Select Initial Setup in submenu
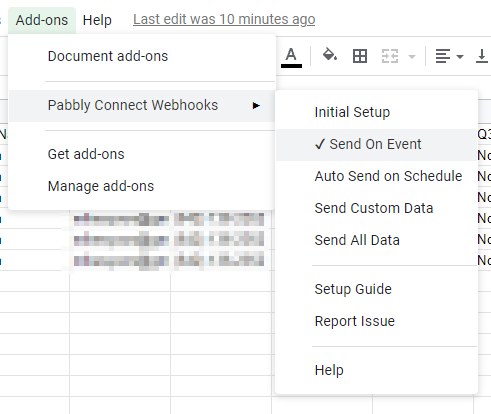This screenshot has height=414, width=491. click(x=377, y=112)
